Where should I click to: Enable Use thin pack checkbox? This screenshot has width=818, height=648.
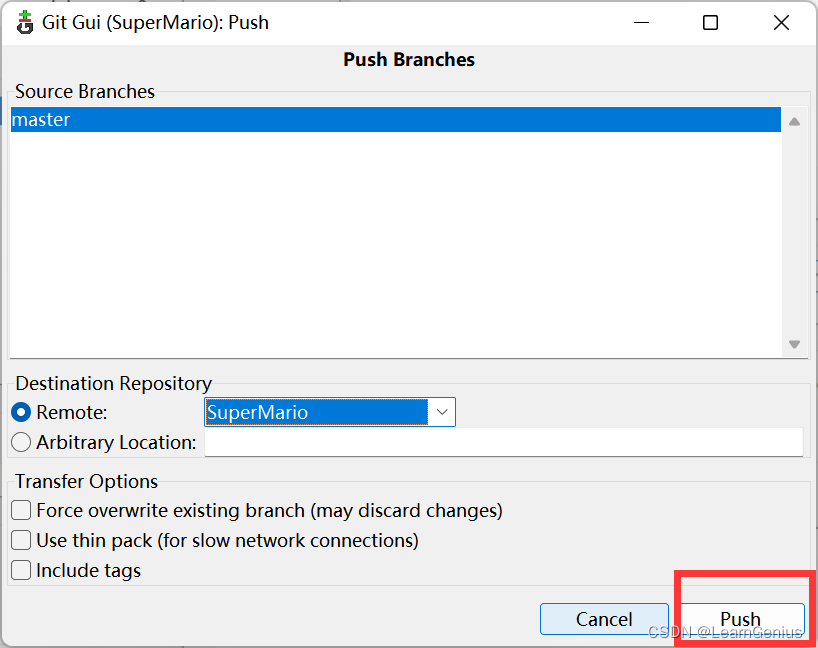(x=21, y=541)
